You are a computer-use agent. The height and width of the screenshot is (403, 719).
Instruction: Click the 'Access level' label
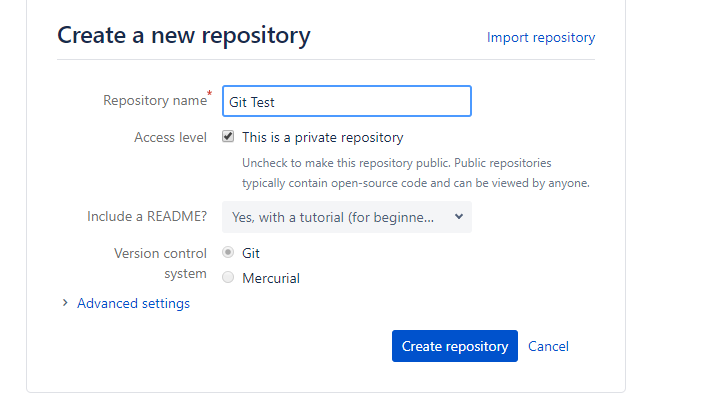pyautogui.click(x=170, y=137)
